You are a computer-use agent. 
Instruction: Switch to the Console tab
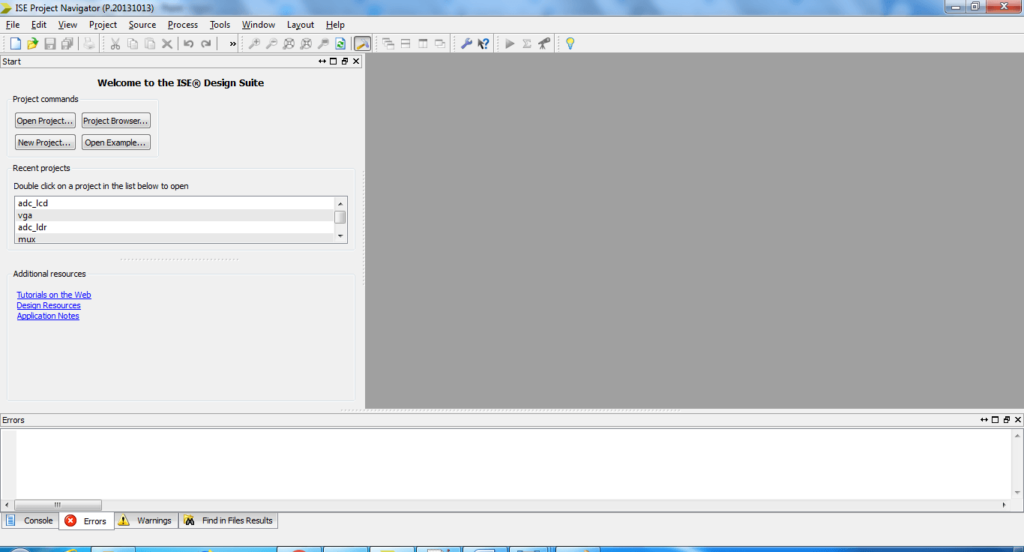click(30, 521)
